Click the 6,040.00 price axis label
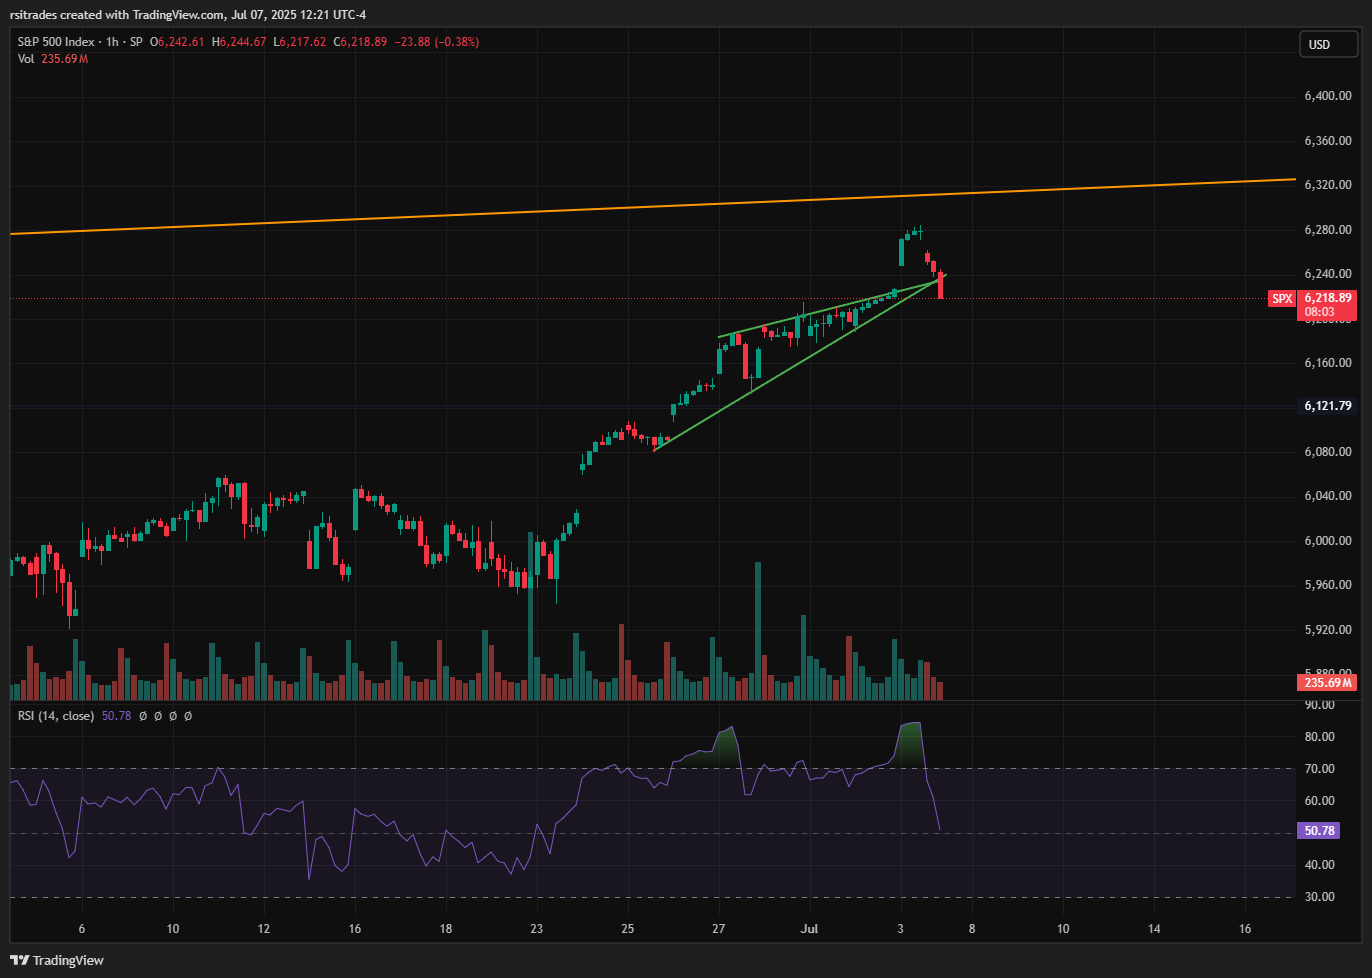The height and width of the screenshot is (978, 1372). [x=1328, y=496]
